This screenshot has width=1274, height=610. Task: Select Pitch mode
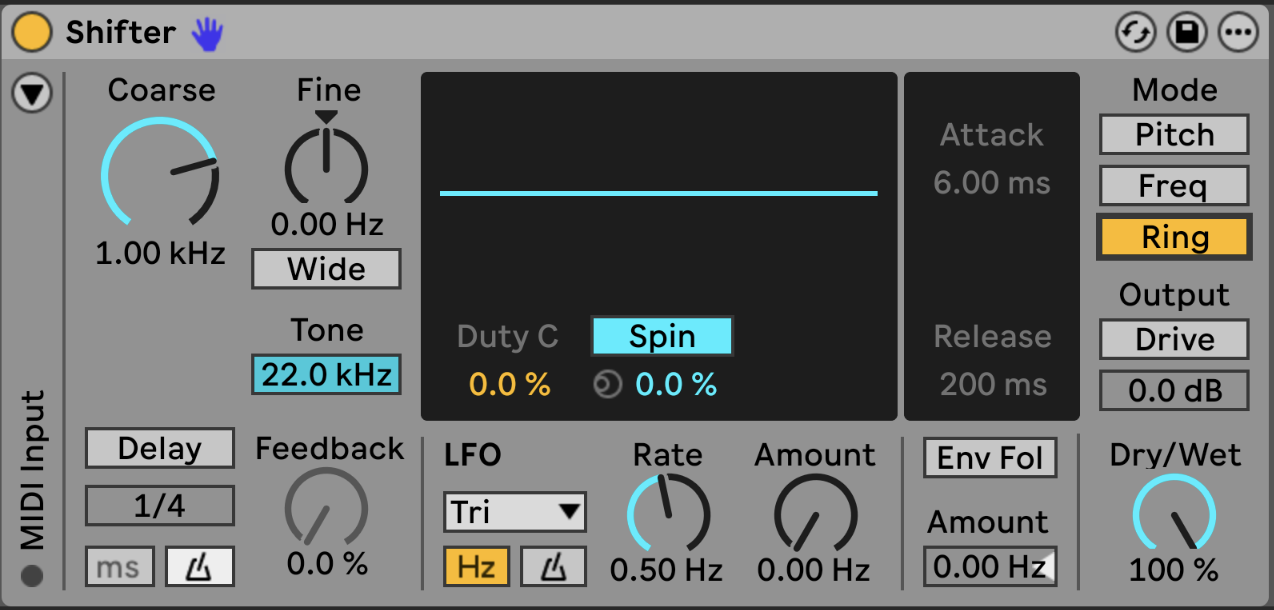coord(1174,134)
